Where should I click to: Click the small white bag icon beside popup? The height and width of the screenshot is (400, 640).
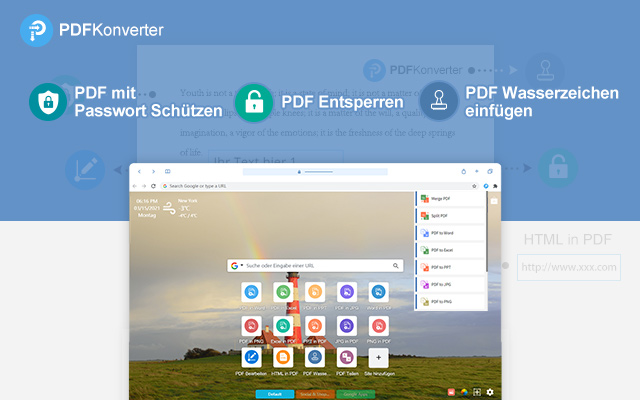(494, 201)
